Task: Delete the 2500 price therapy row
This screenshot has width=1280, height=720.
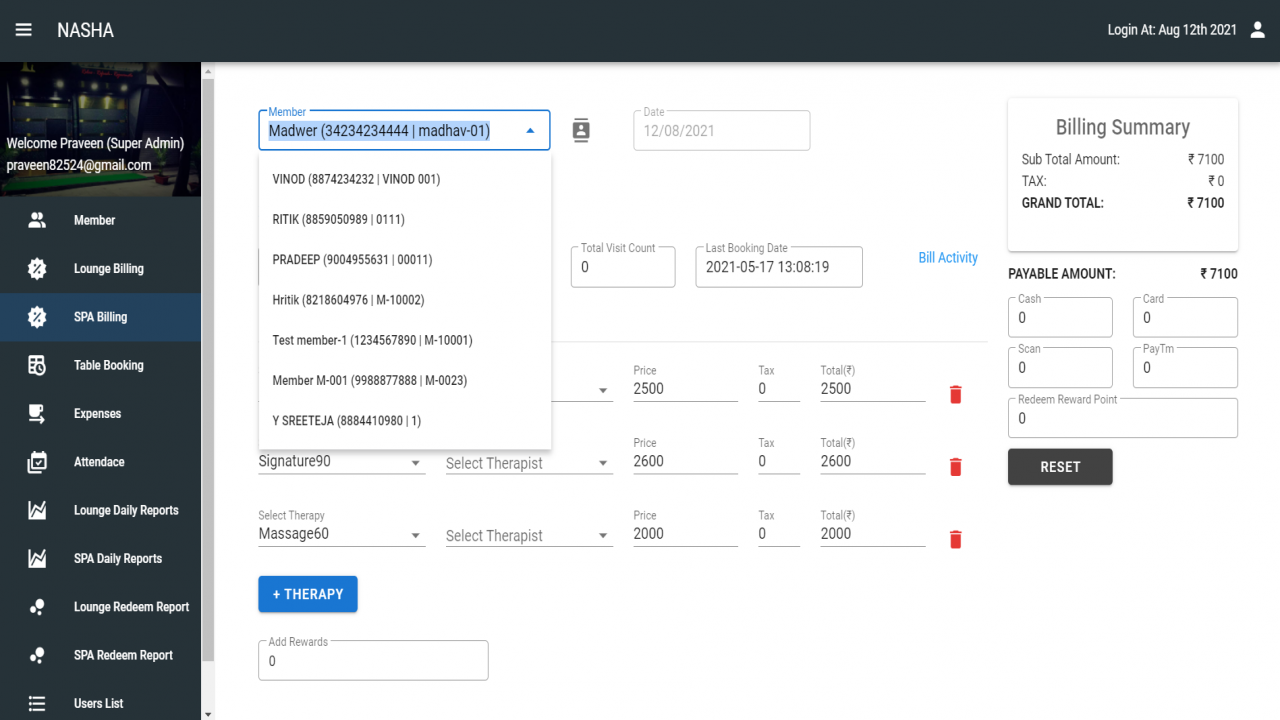Action: tap(955, 394)
